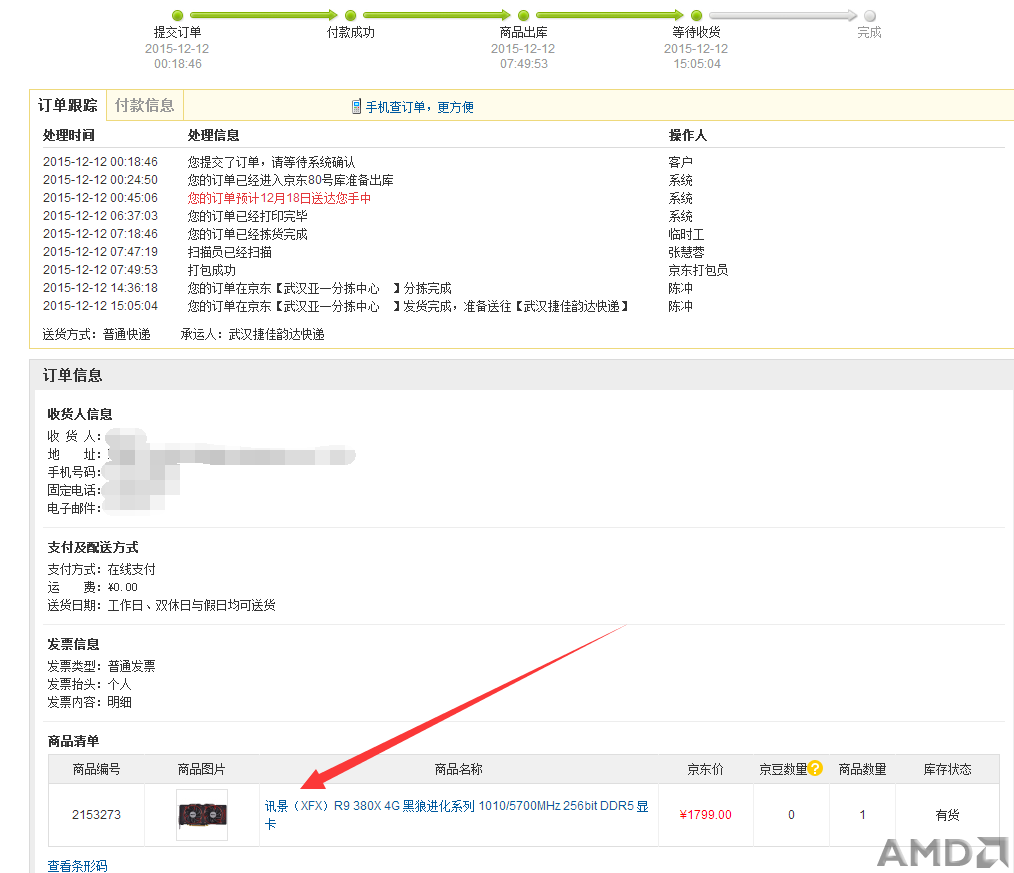Click the 库存状态 column header

click(947, 770)
